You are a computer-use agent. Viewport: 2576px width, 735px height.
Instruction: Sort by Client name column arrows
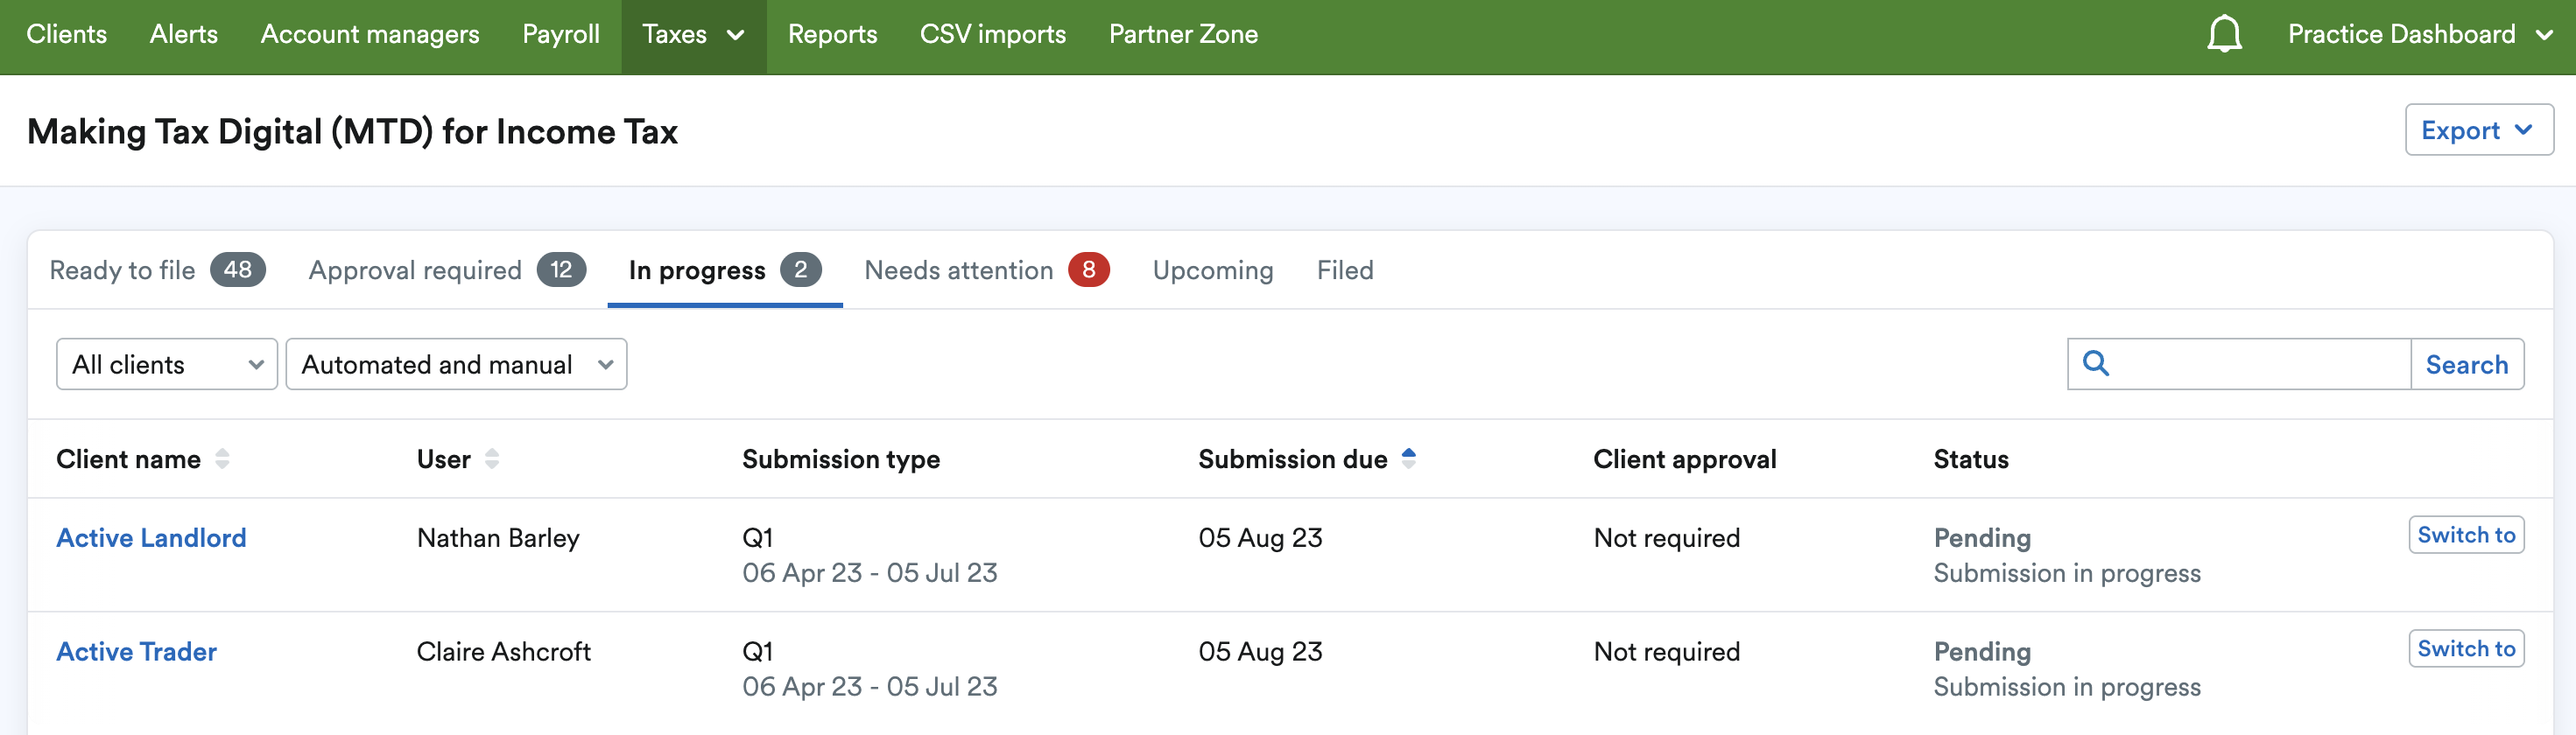[x=222, y=459]
